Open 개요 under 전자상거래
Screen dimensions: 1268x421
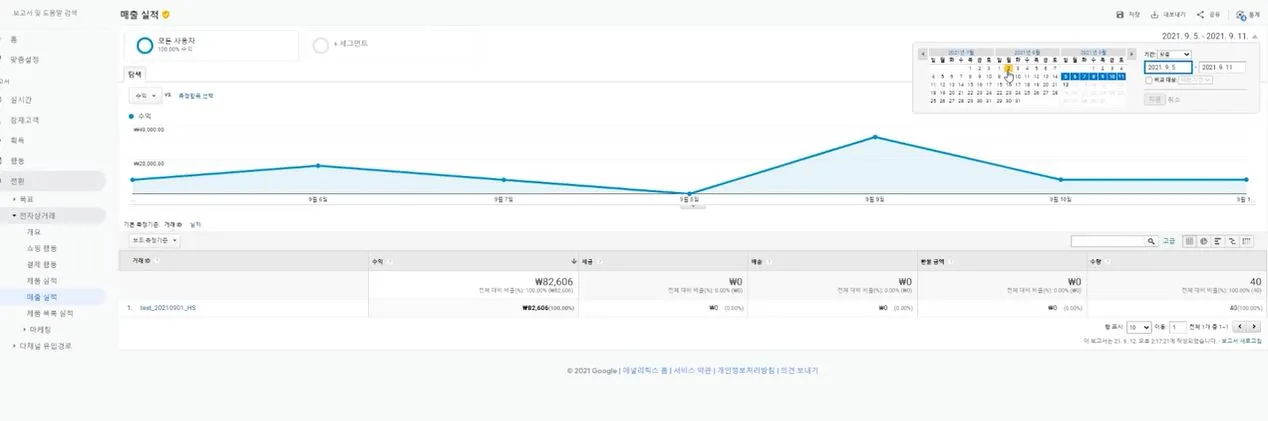pyautogui.click(x=34, y=232)
